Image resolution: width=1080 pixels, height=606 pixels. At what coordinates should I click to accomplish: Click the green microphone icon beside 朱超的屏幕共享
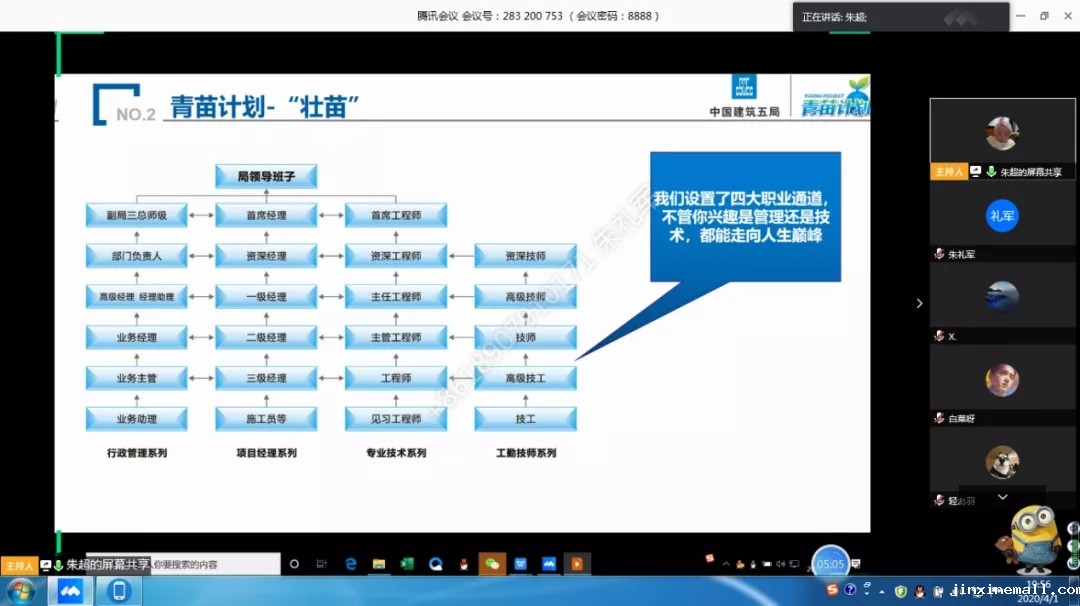tap(991, 172)
